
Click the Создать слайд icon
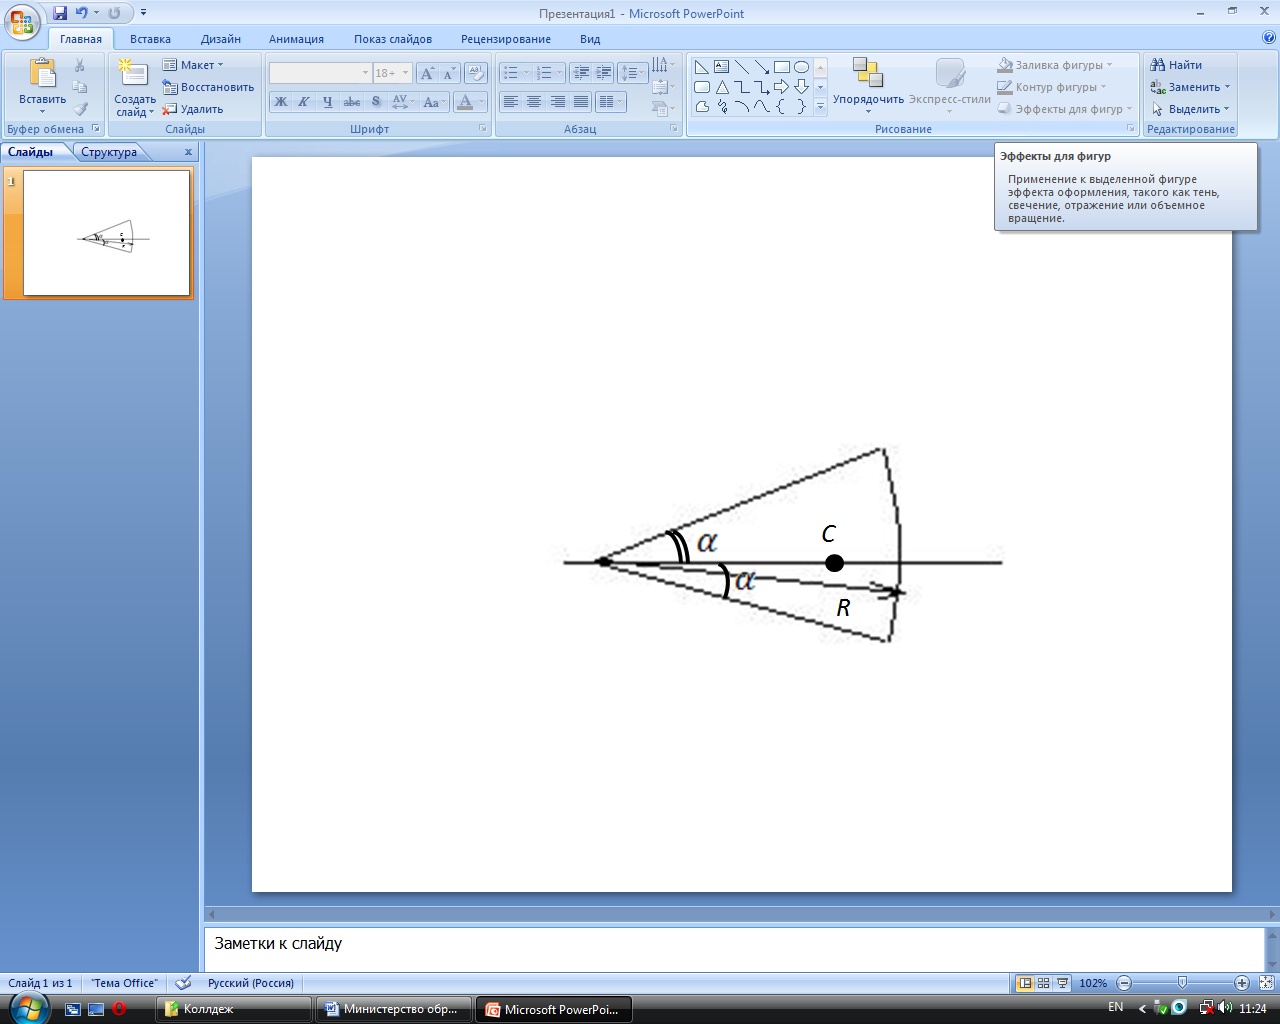point(133,74)
